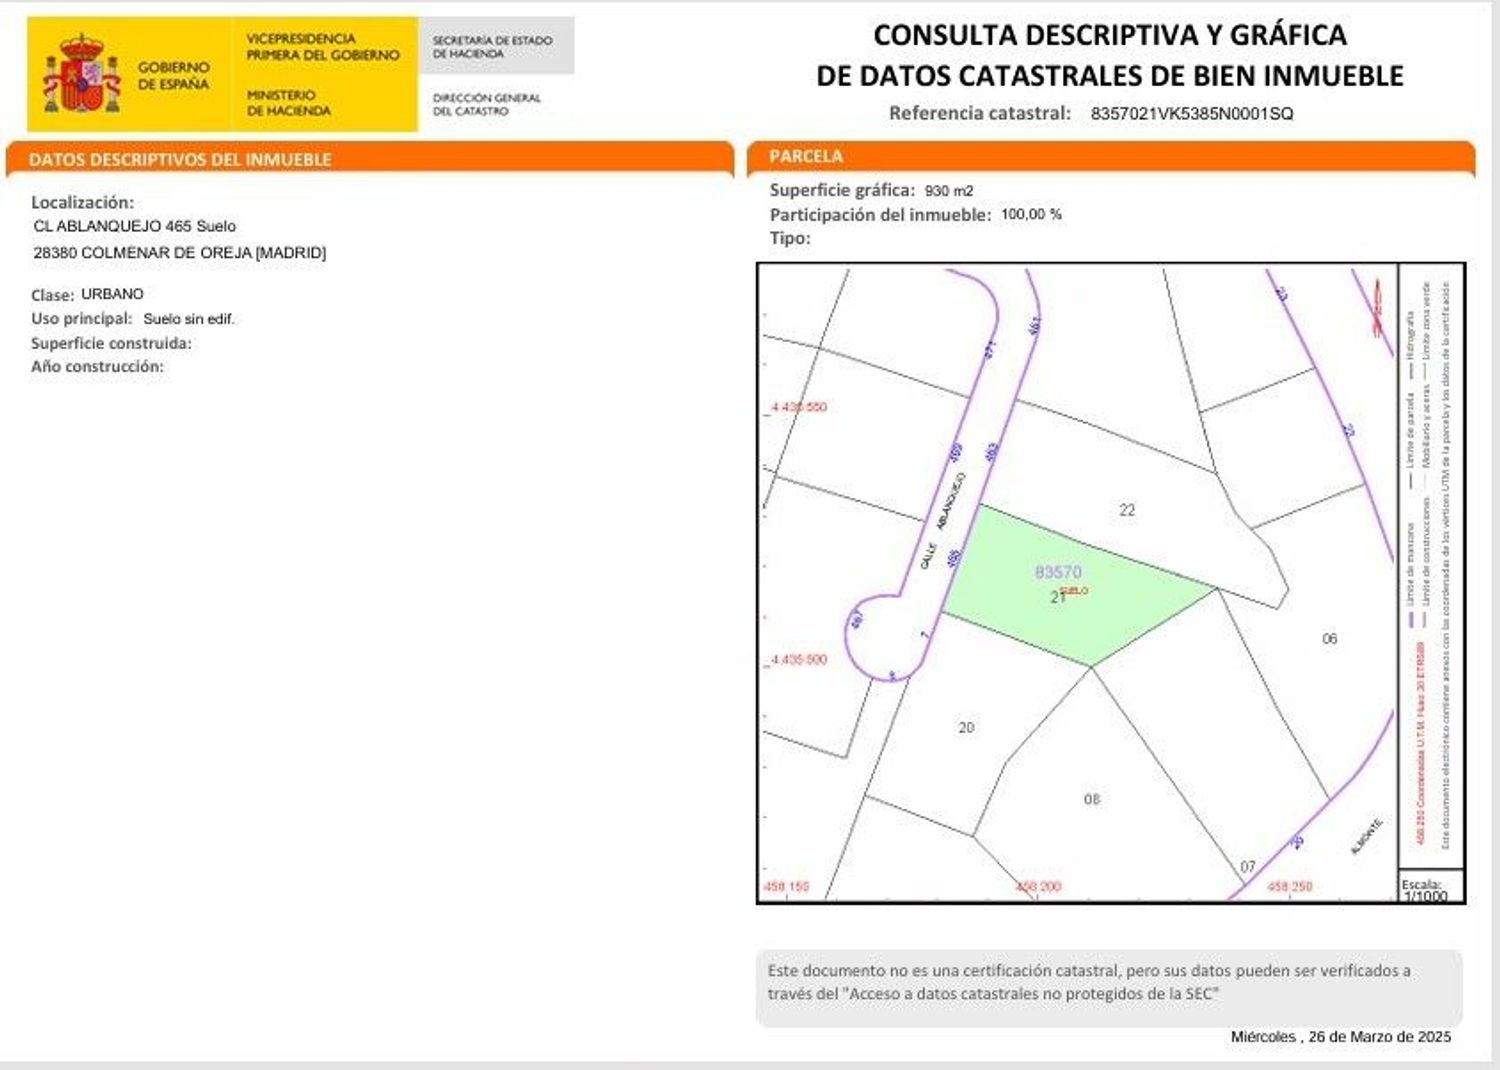This screenshot has height=1070, width=1500.
Task: Click the red north arrow on the map
Action: coord(1378,308)
